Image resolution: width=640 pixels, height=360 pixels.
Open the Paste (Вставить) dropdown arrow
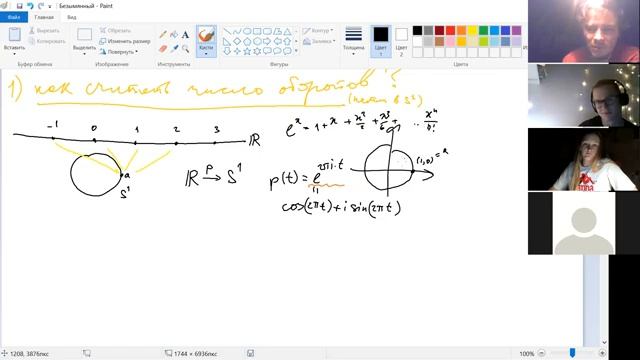tap(14, 54)
